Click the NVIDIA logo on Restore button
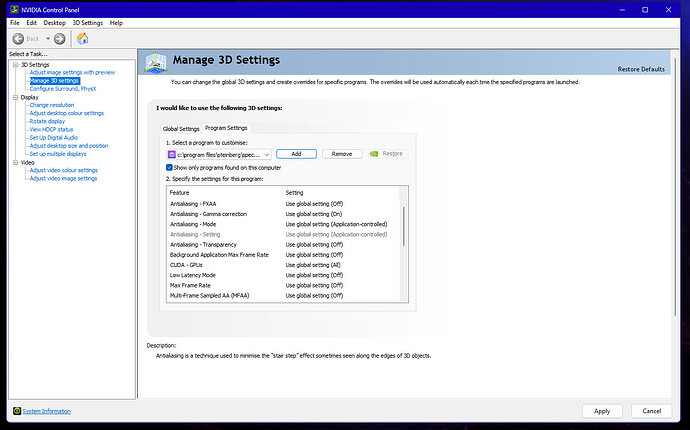This screenshot has height=430, width=690. click(374, 154)
